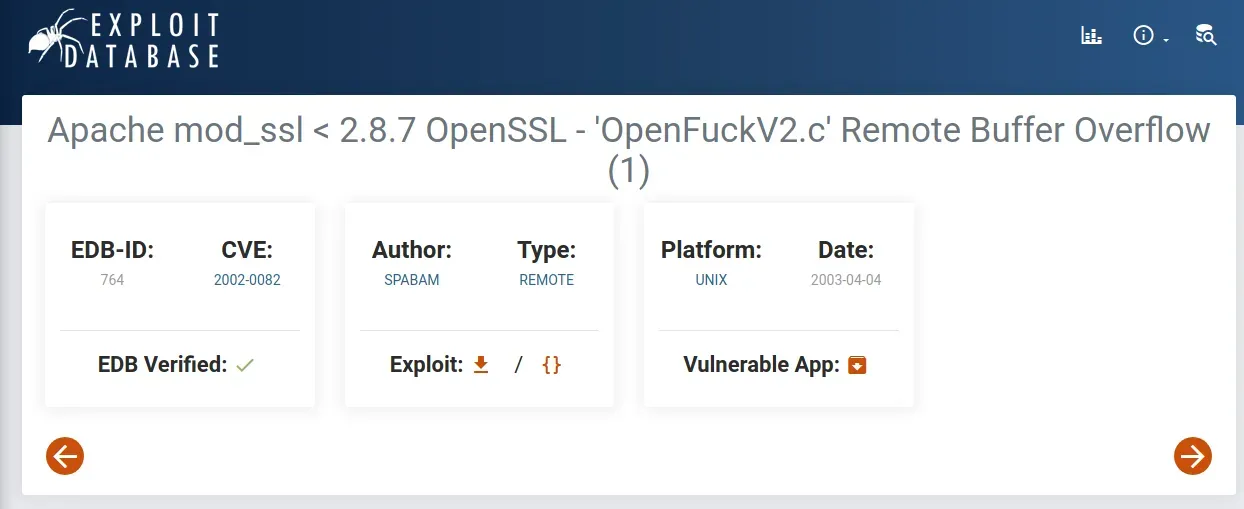This screenshot has width=1244, height=509.
Task: Click the date 2003-04-04
Action: 846,280
